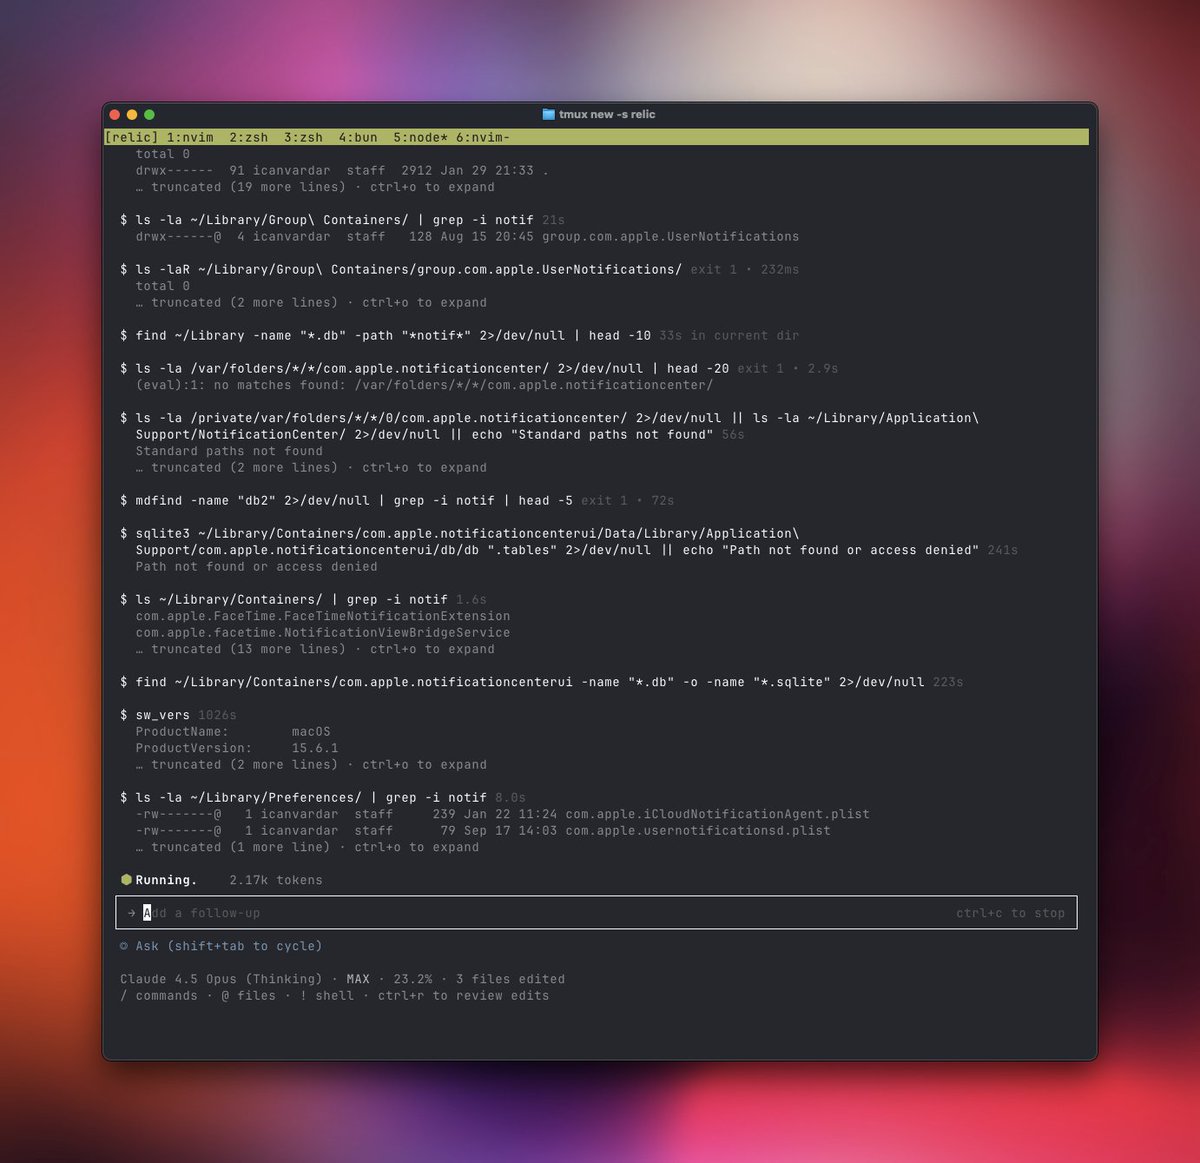Click the Path not found or access denied output

point(256,567)
